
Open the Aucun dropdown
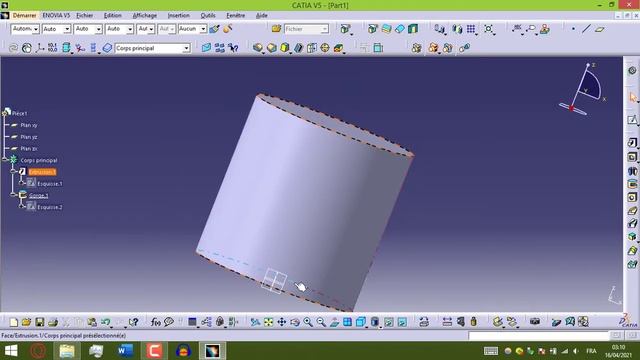pos(192,29)
